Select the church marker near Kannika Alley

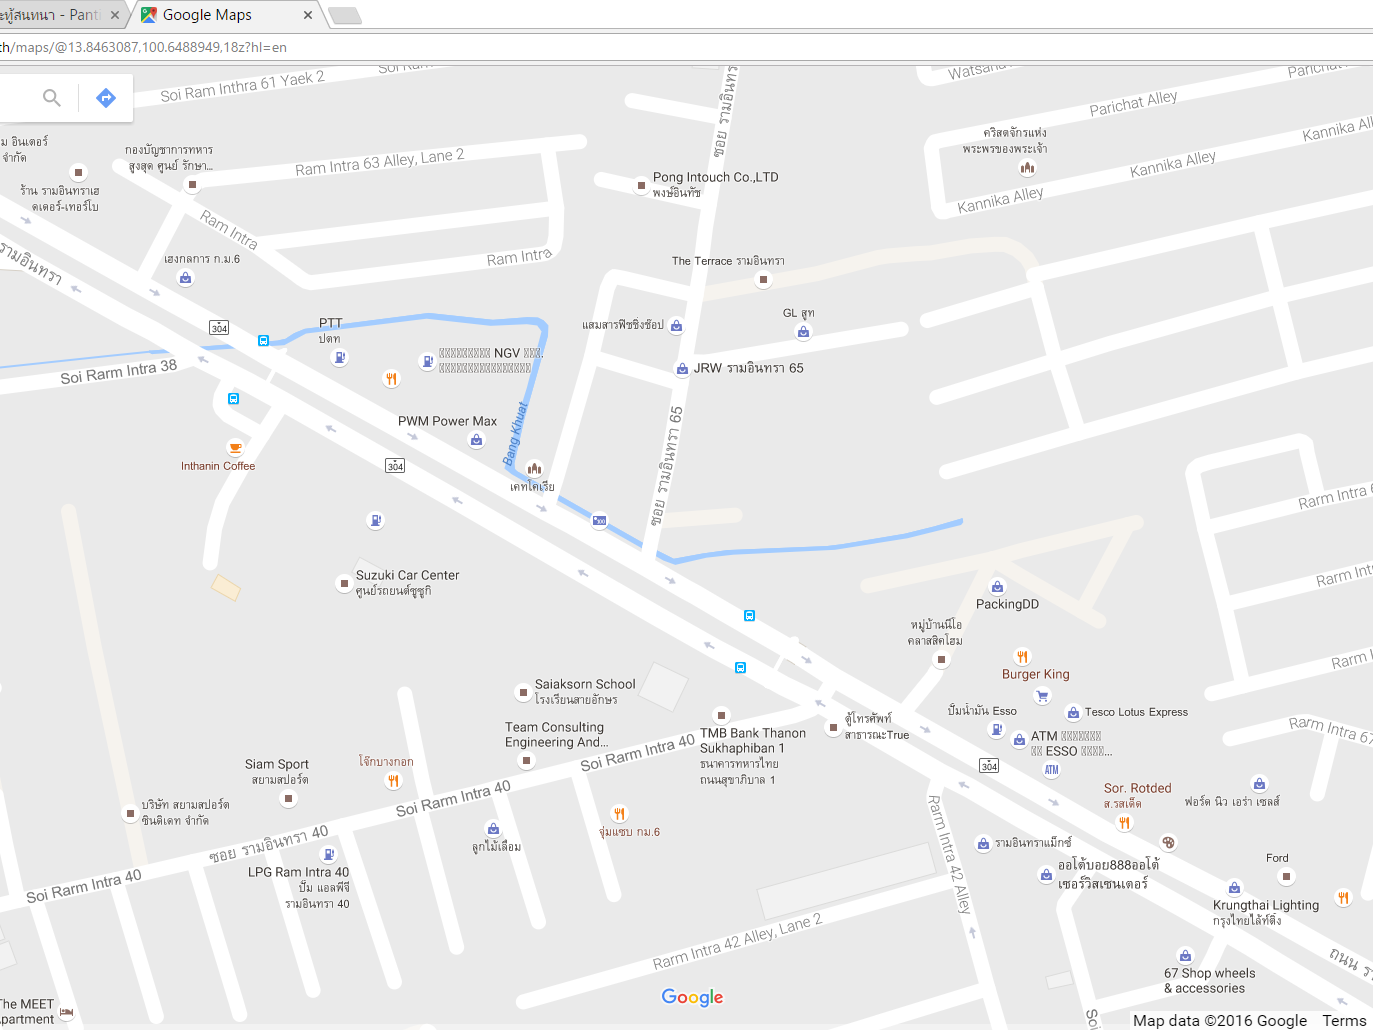[x=1027, y=168]
